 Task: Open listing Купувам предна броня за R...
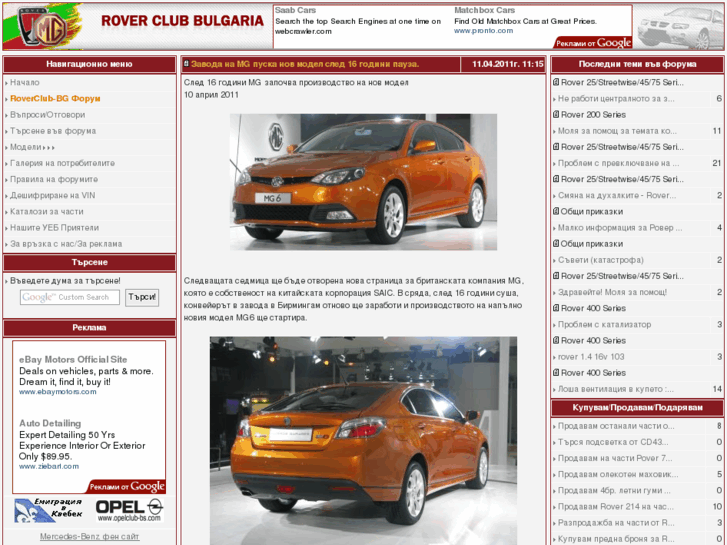[616, 539]
